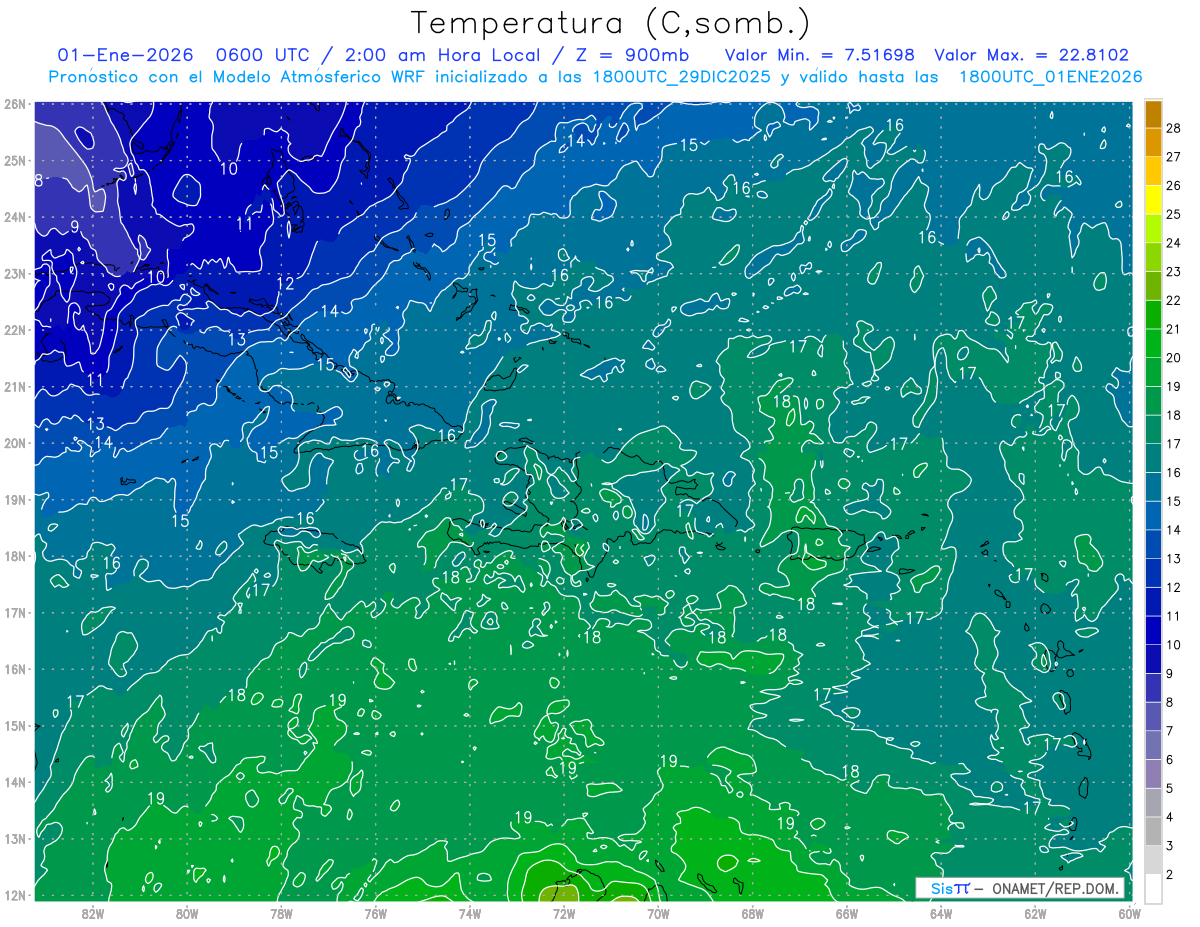Click the purple swatch between 5 and 6
The height and width of the screenshot is (927, 1200).
(1153, 773)
